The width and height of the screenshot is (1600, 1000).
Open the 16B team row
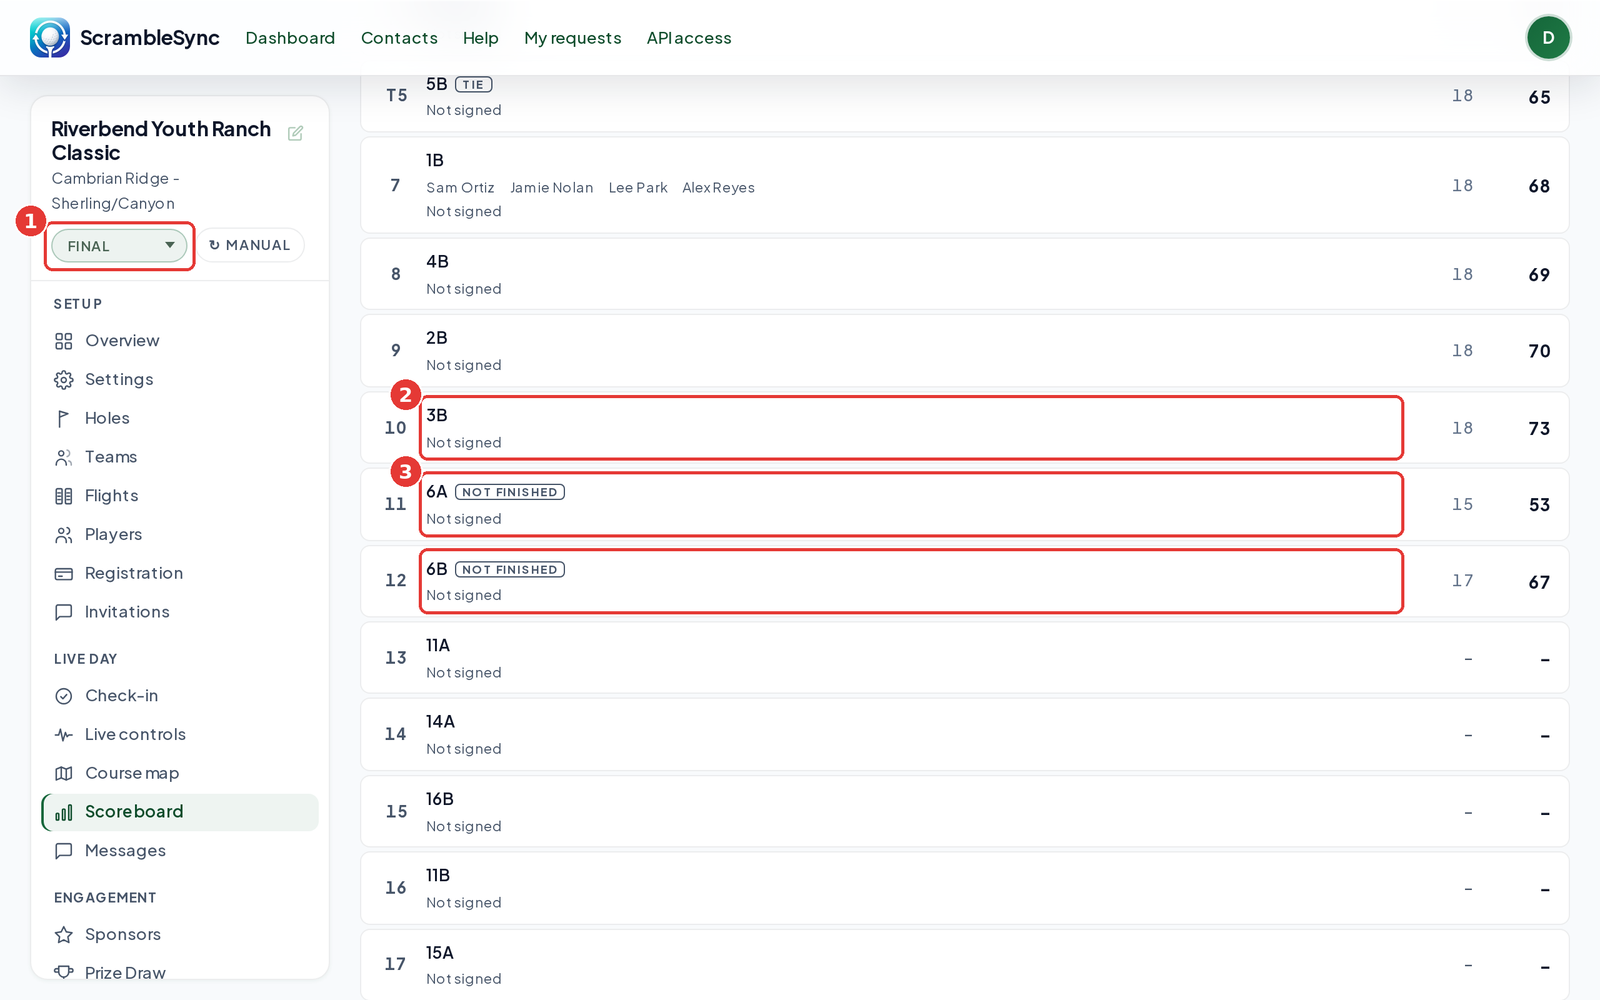coord(965,812)
